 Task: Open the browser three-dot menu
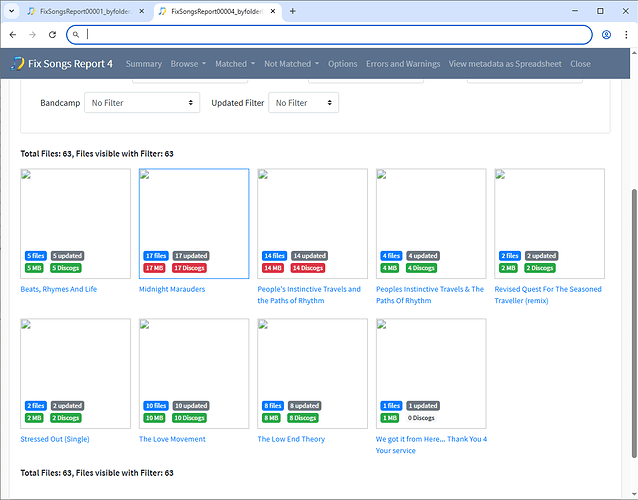pyautogui.click(x=626, y=35)
